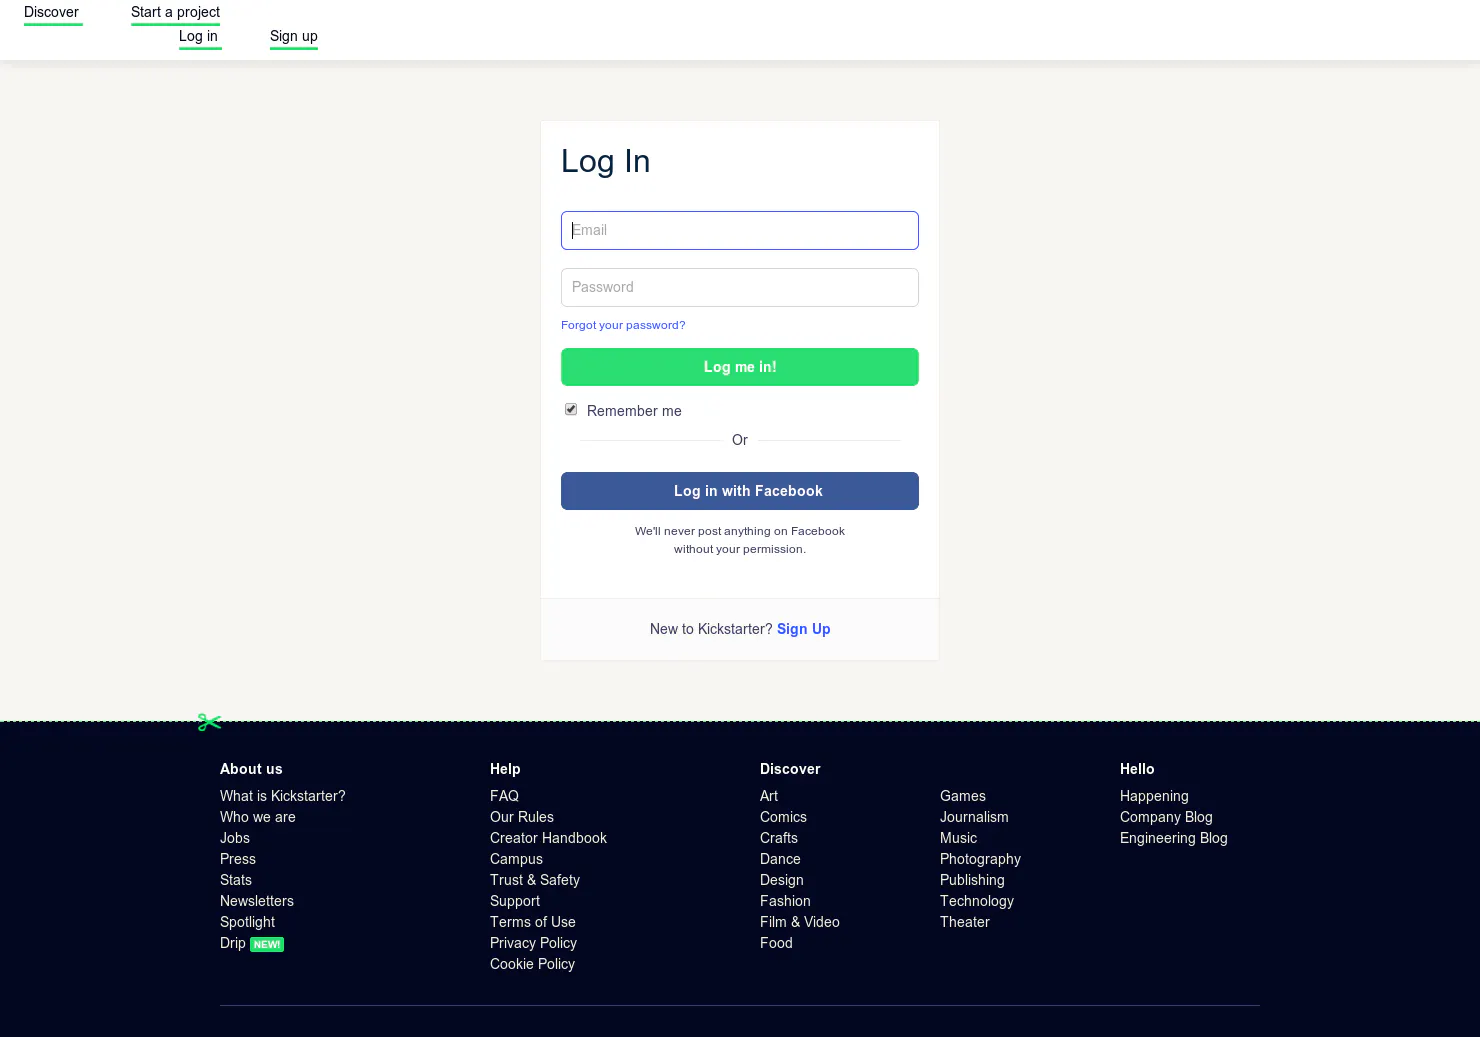The width and height of the screenshot is (1480, 1037).
Task: Browse the Theater category
Action: [x=965, y=922]
